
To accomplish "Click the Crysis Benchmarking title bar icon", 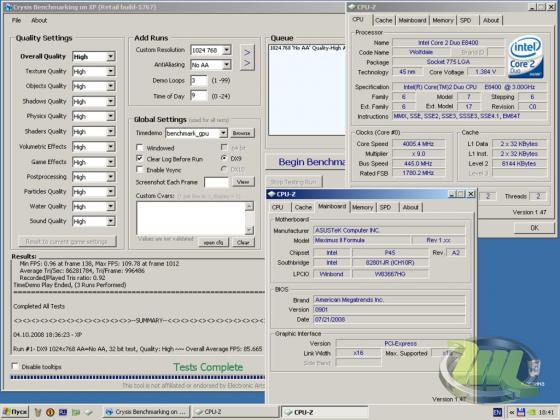I will click(7, 7).
